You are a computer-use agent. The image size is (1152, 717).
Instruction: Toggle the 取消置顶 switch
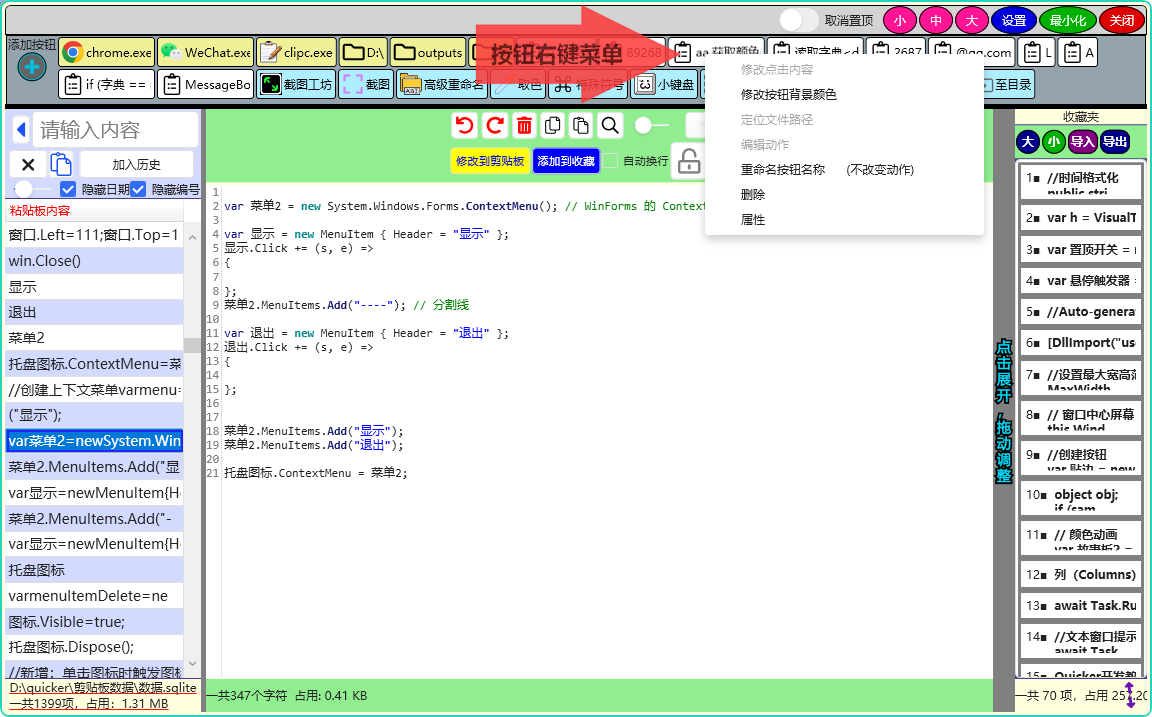tap(798, 20)
